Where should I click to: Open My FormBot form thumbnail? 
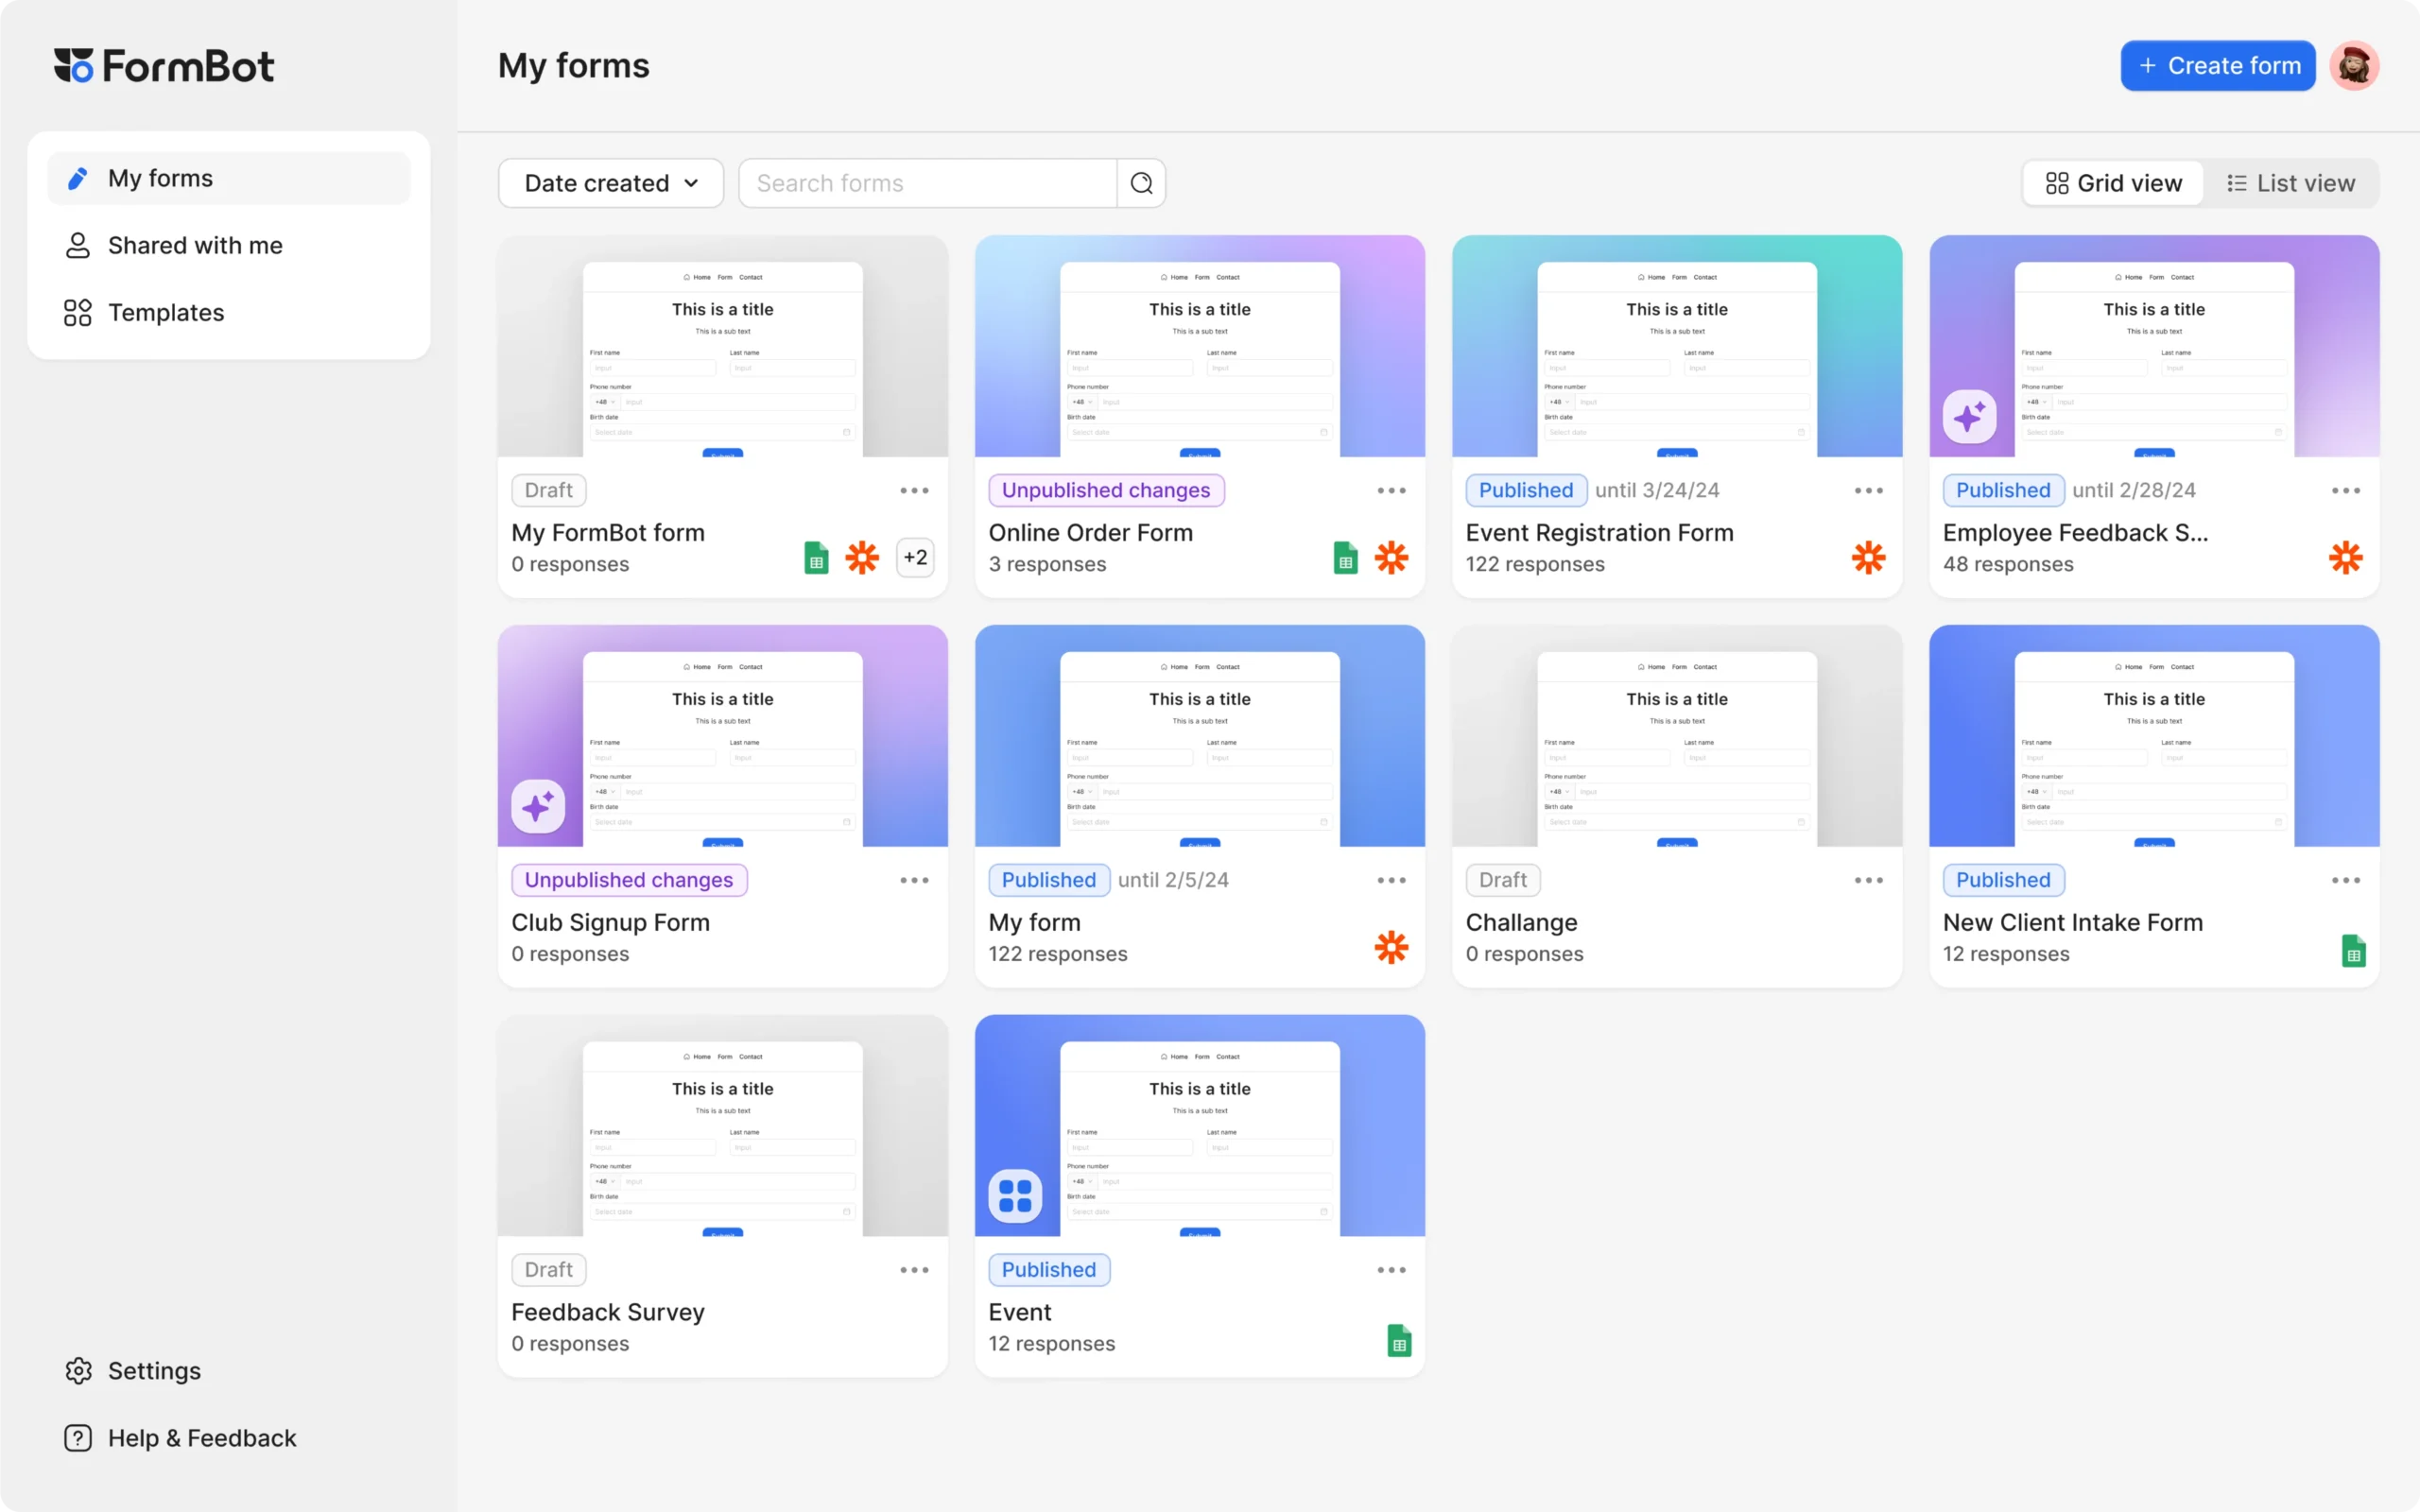point(722,346)
